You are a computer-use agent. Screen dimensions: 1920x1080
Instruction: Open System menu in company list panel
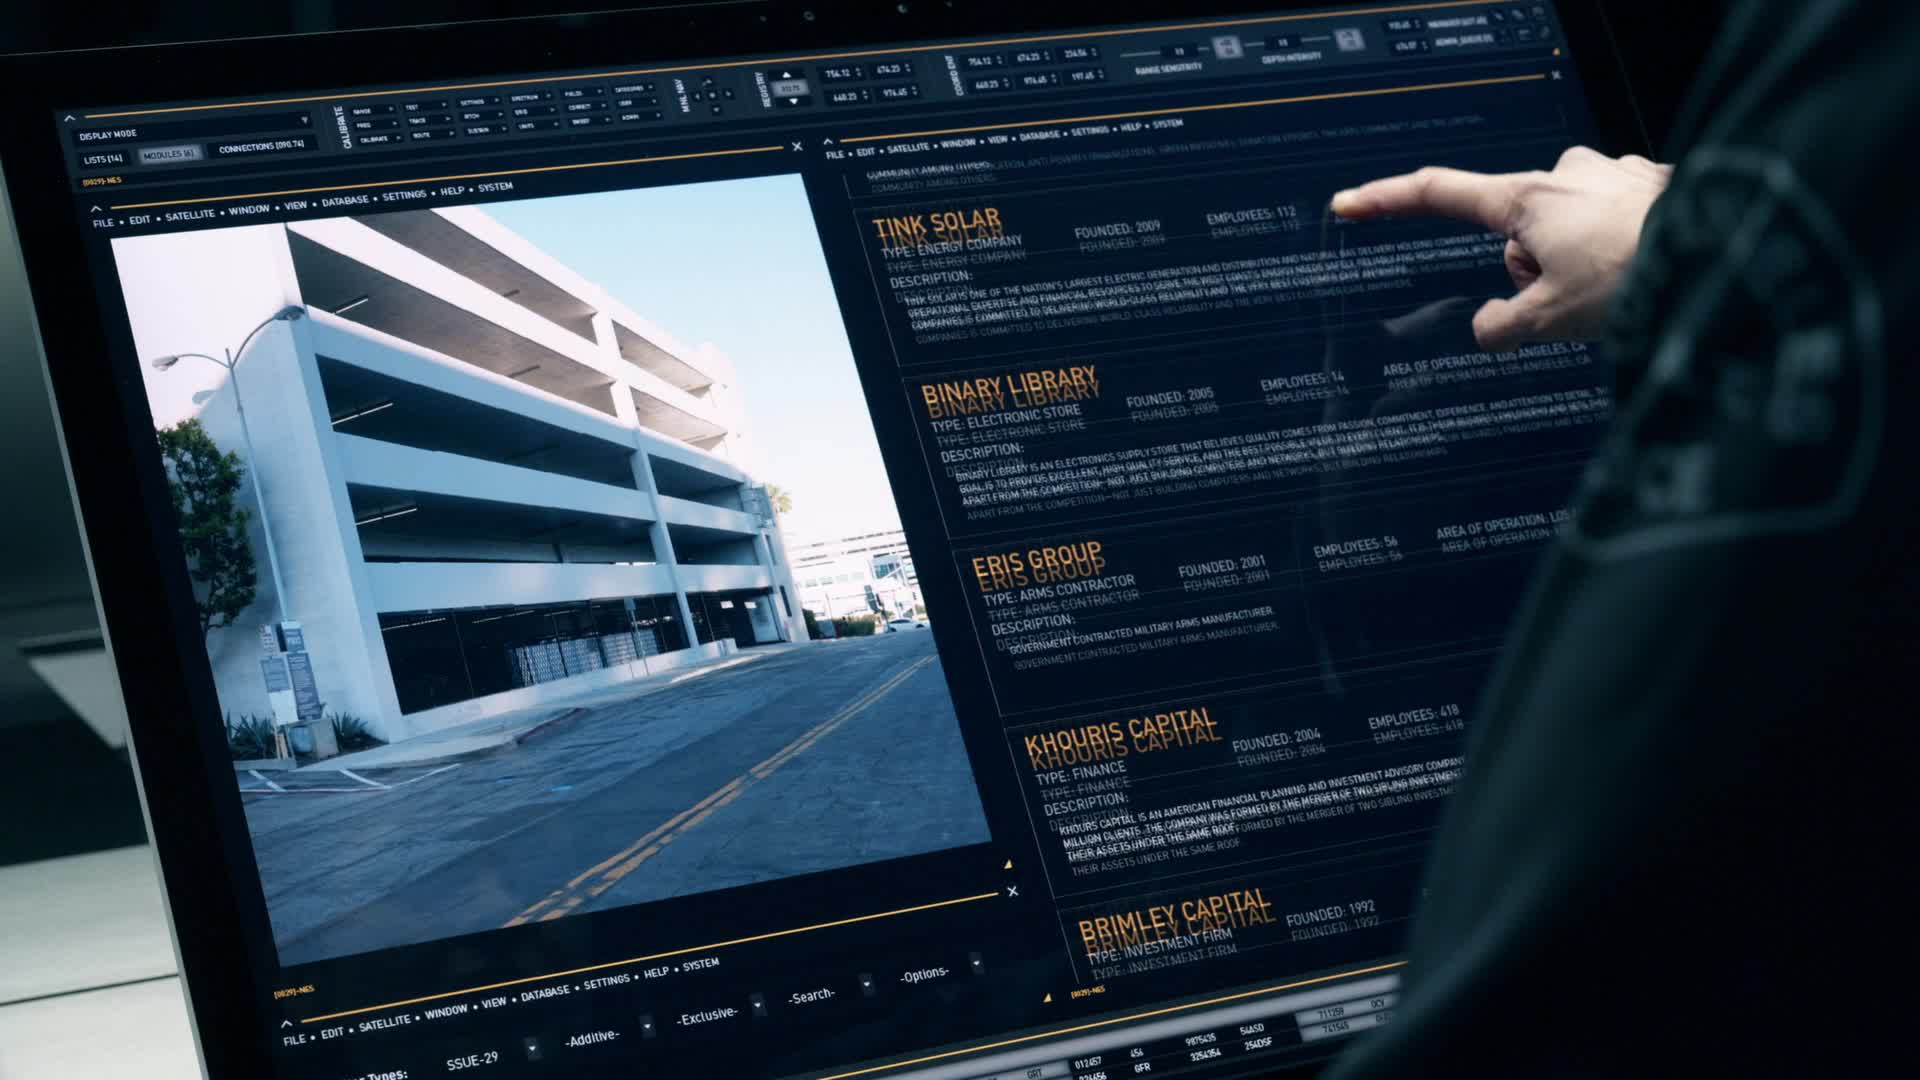point(1168,124)
